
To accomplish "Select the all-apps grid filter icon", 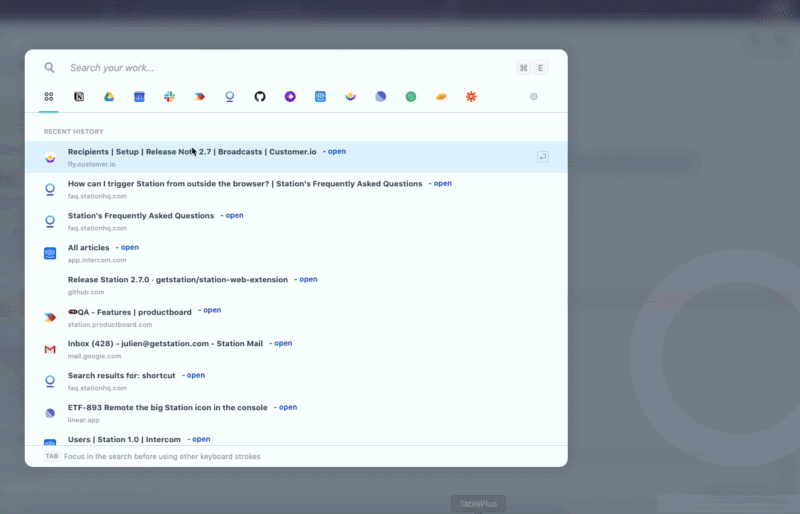I will pos(48,96).
